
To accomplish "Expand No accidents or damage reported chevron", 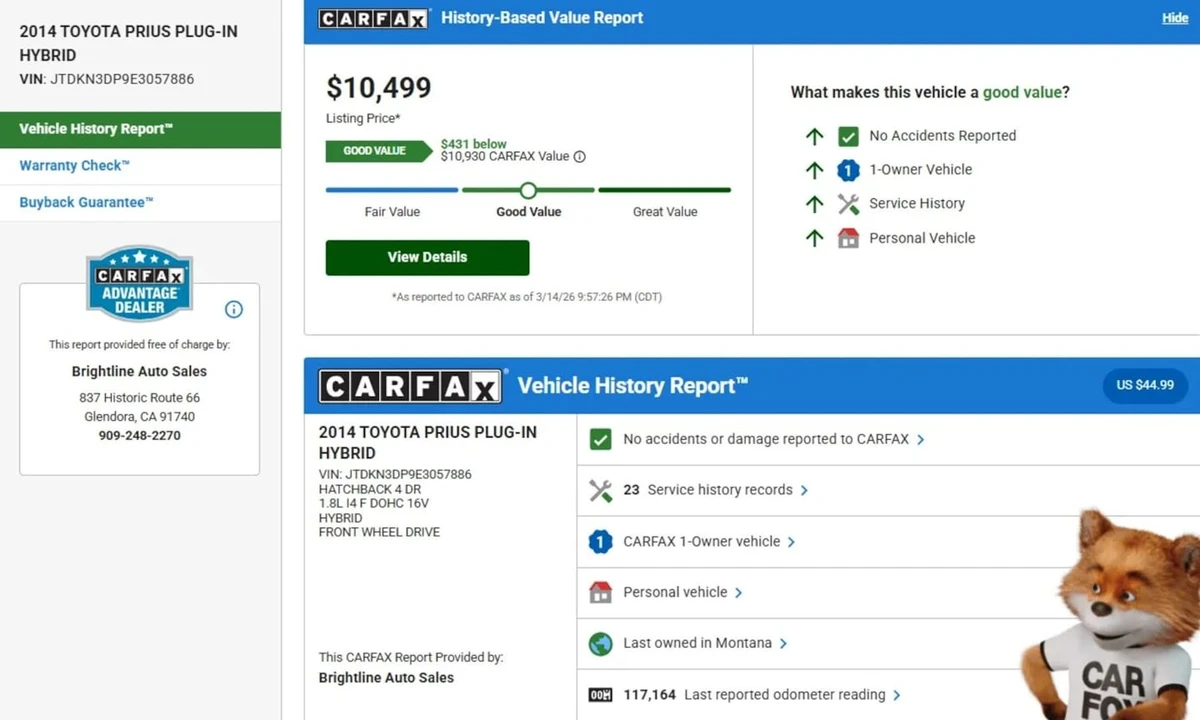I will coord(921,440).
